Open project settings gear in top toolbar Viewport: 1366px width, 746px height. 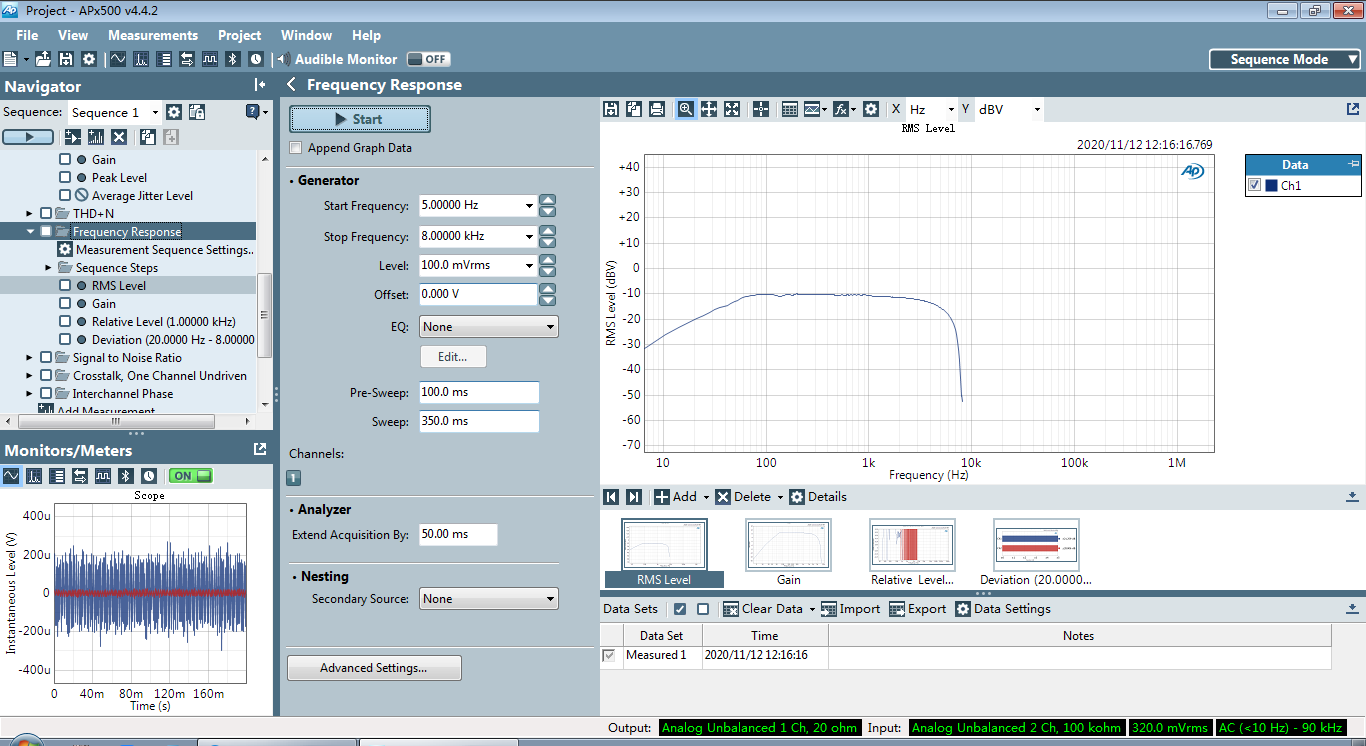click(89, 59)
